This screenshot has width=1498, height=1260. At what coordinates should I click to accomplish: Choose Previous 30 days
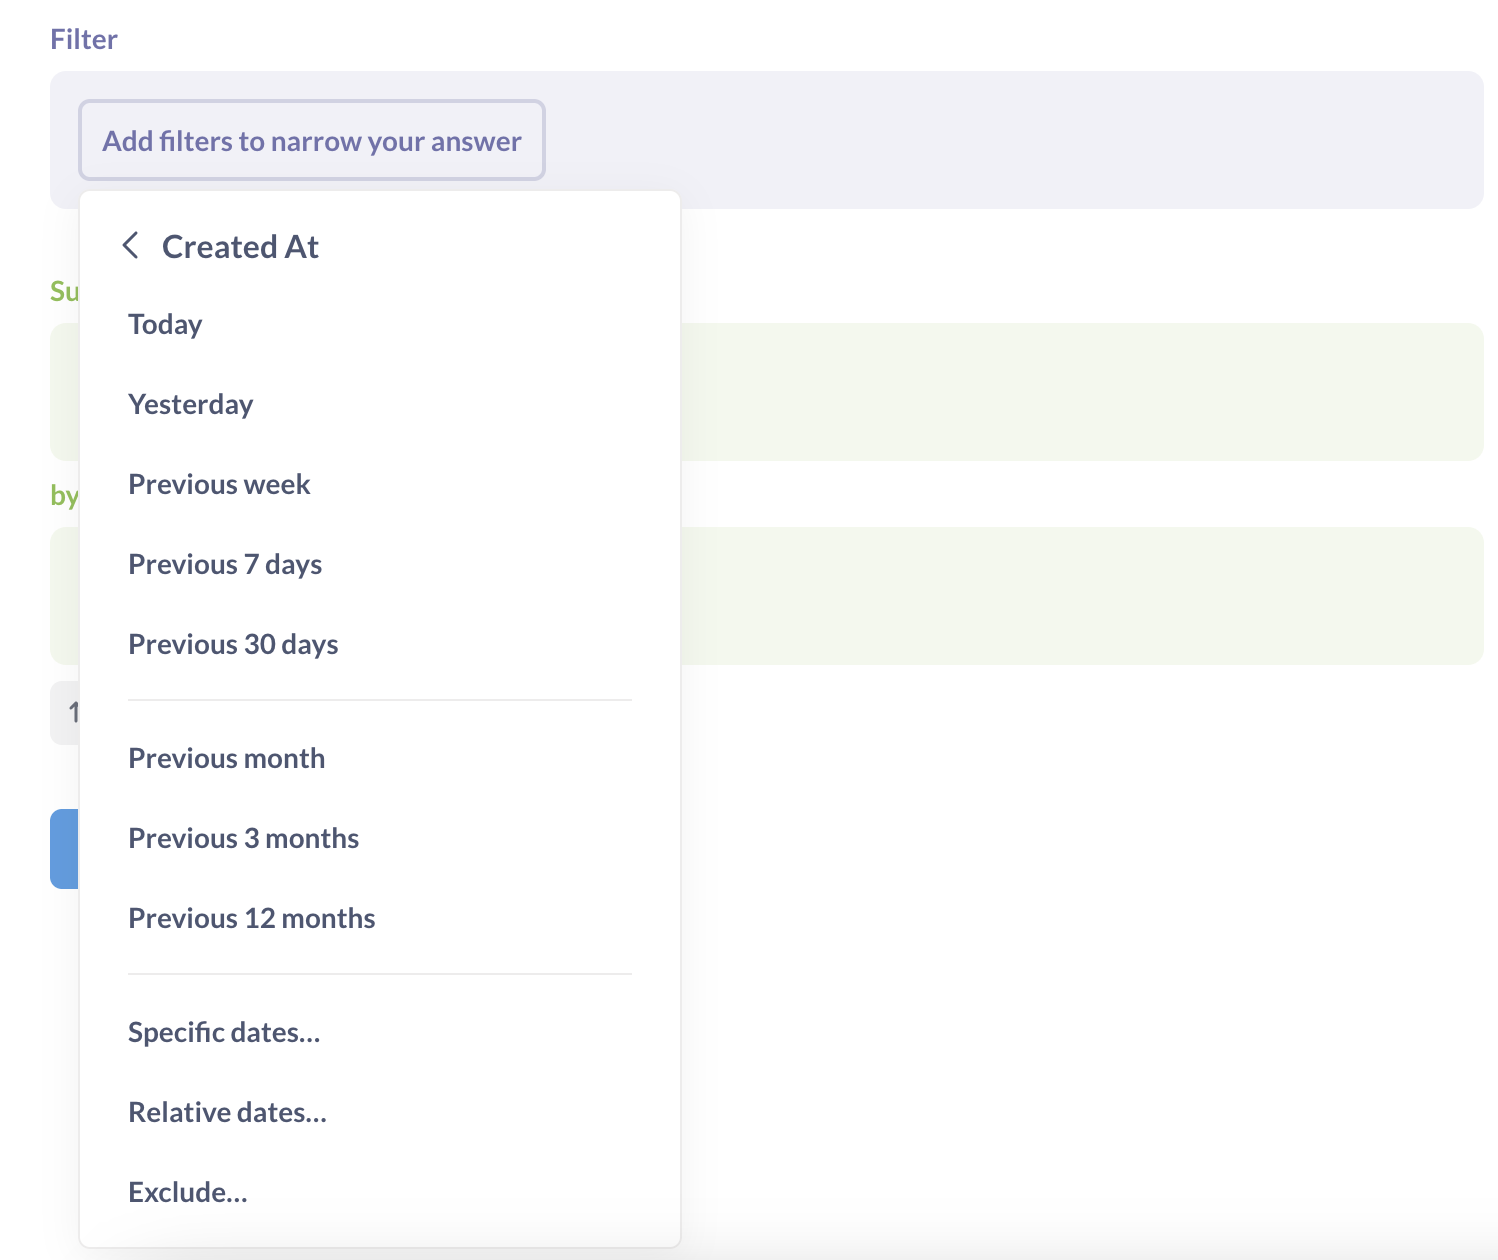[233, 645]
